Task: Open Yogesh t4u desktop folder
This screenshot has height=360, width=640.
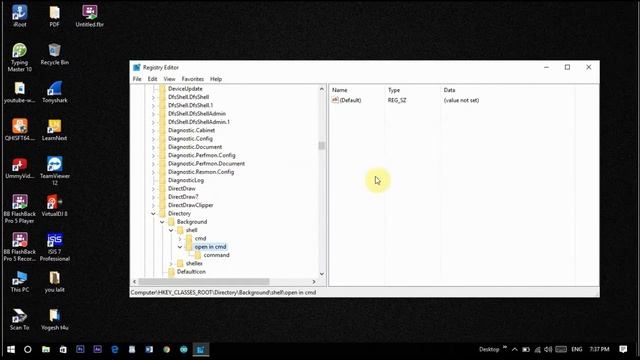Action: tap(54, 319)
